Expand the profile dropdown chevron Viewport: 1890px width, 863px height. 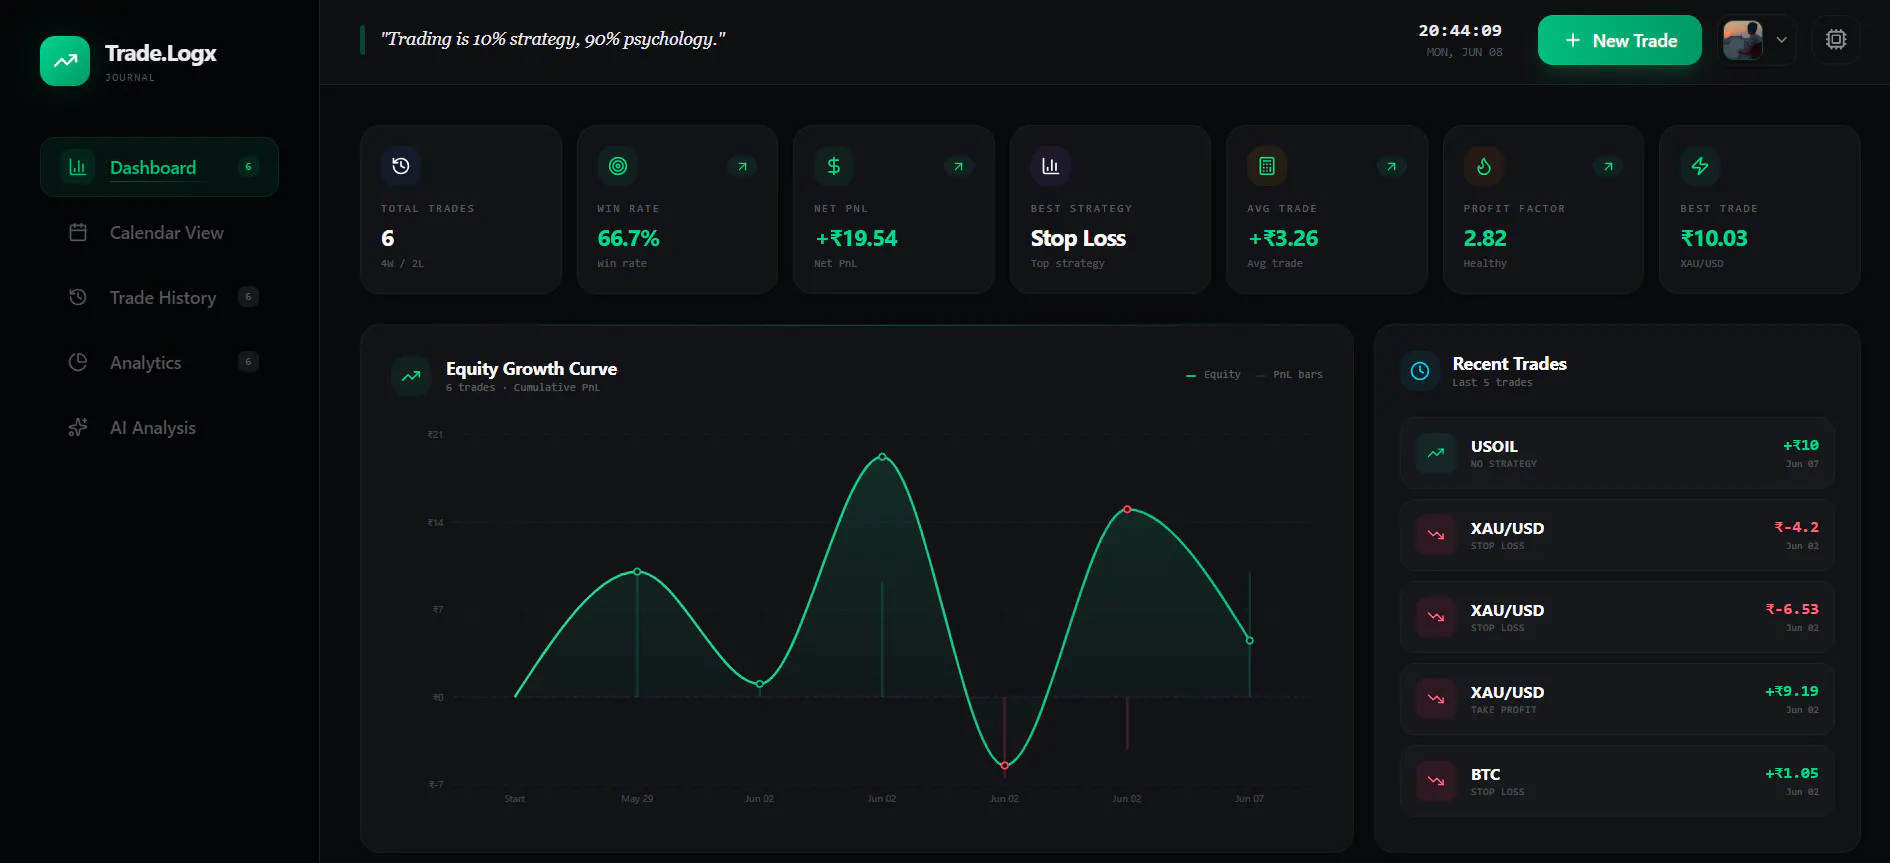tap(1781, 40)
